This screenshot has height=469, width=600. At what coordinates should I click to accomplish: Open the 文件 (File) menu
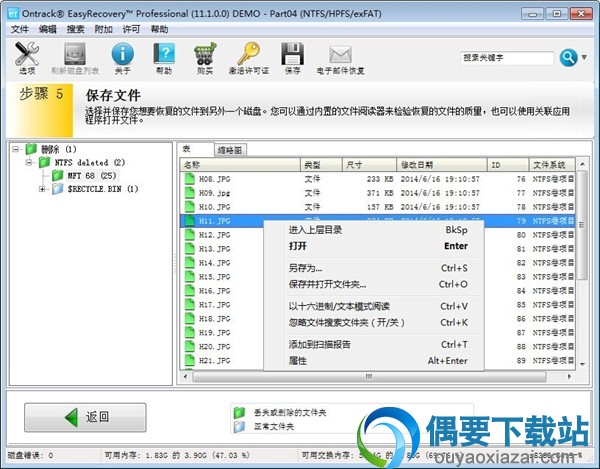pyautogui.click(x=19, y=29)
